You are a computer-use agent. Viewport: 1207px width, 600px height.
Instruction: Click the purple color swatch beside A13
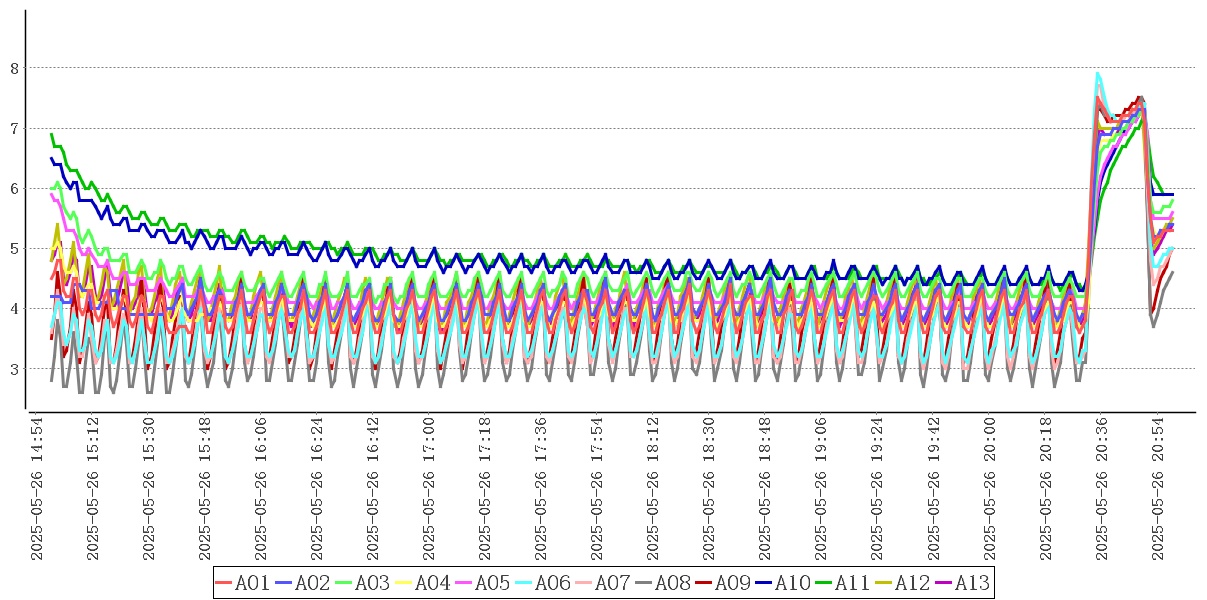(x=943, y=583)
